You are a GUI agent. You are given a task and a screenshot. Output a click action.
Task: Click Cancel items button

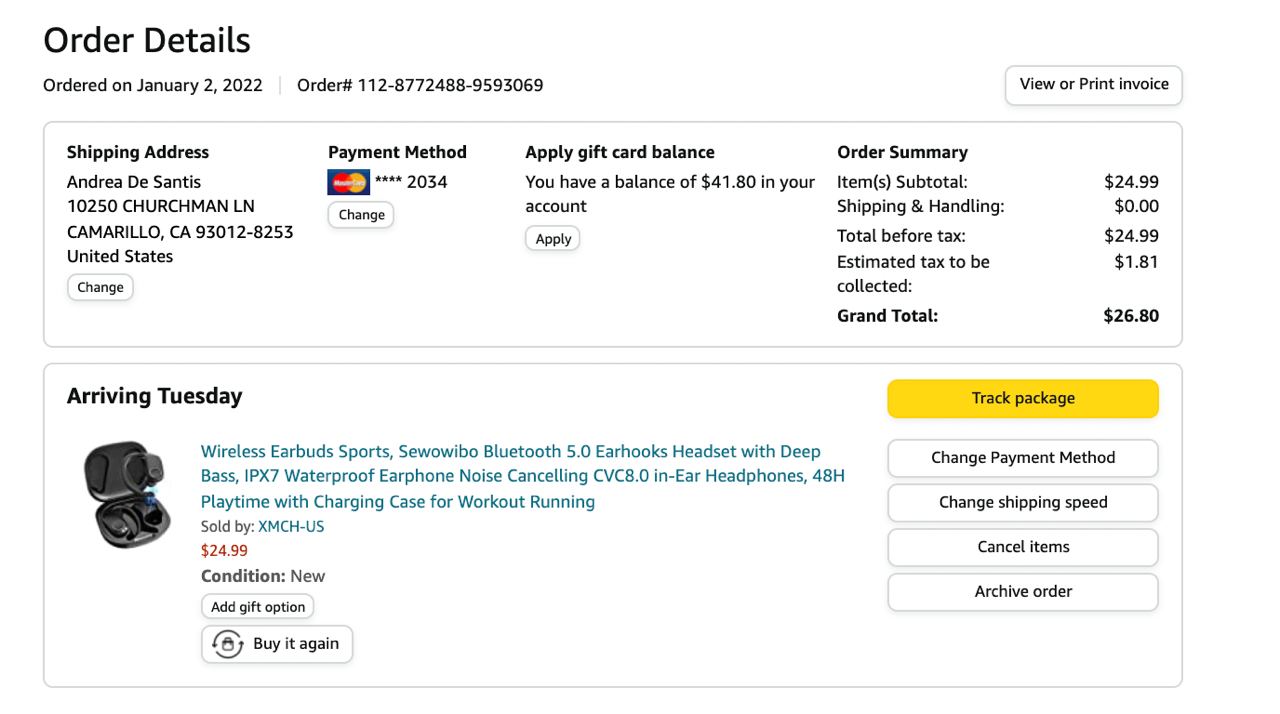click(x=1022, y=547)
